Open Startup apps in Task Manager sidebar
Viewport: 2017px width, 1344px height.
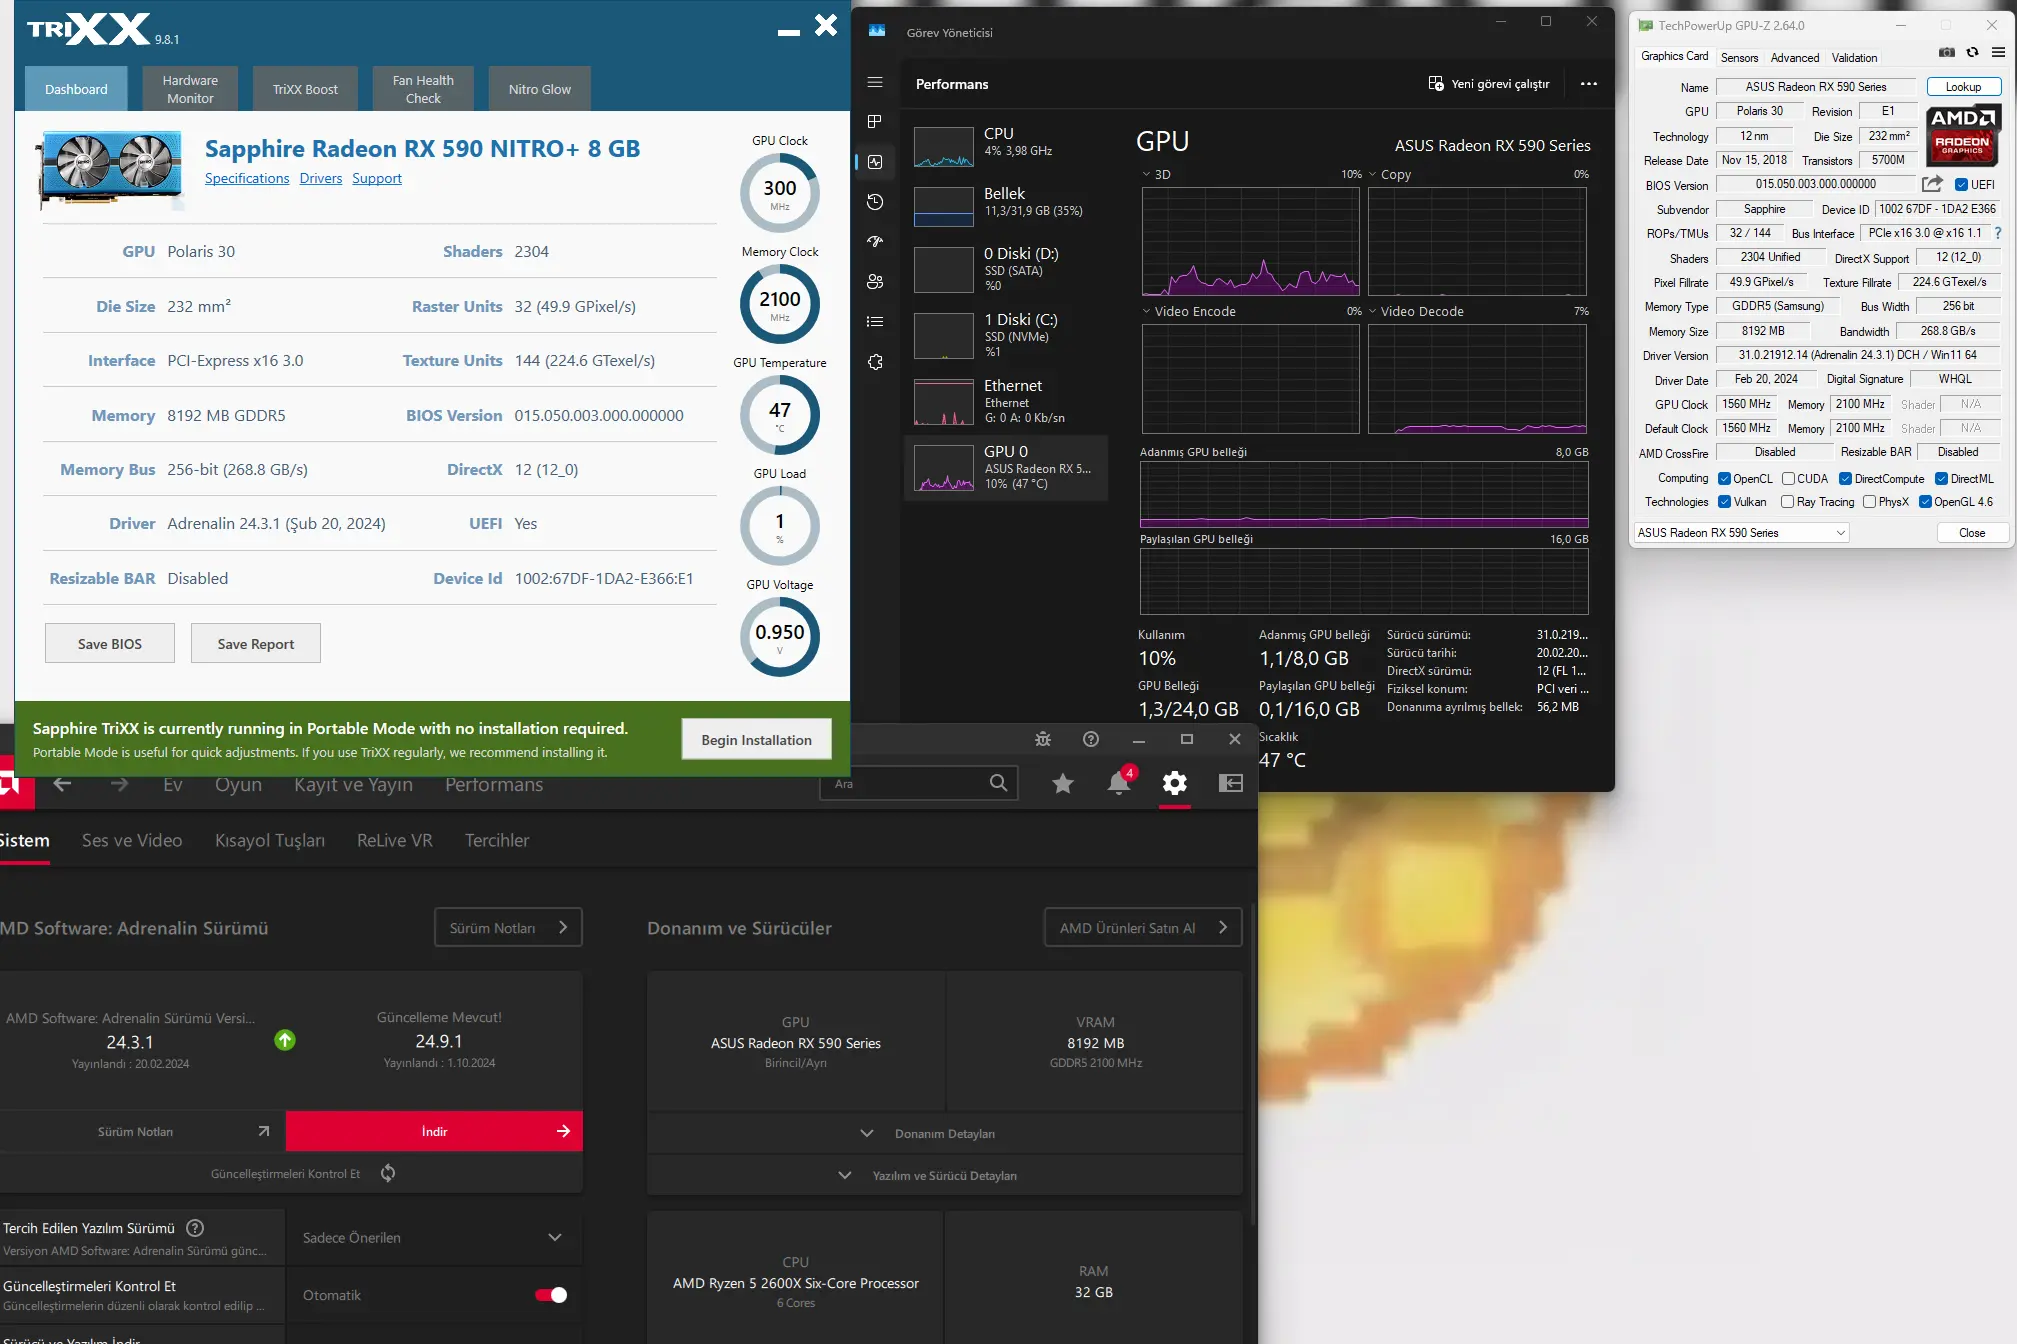click(875, 241)
